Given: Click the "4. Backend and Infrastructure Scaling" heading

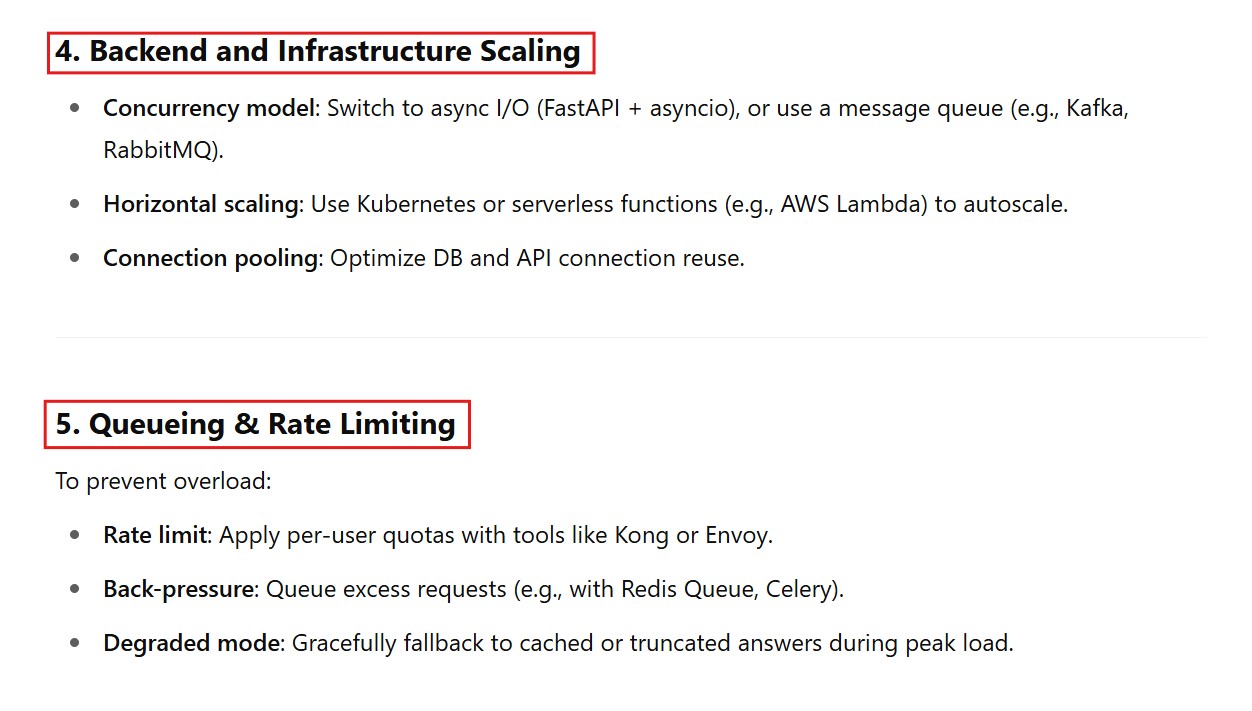Looking at the screenshot, I should point(320,52).
